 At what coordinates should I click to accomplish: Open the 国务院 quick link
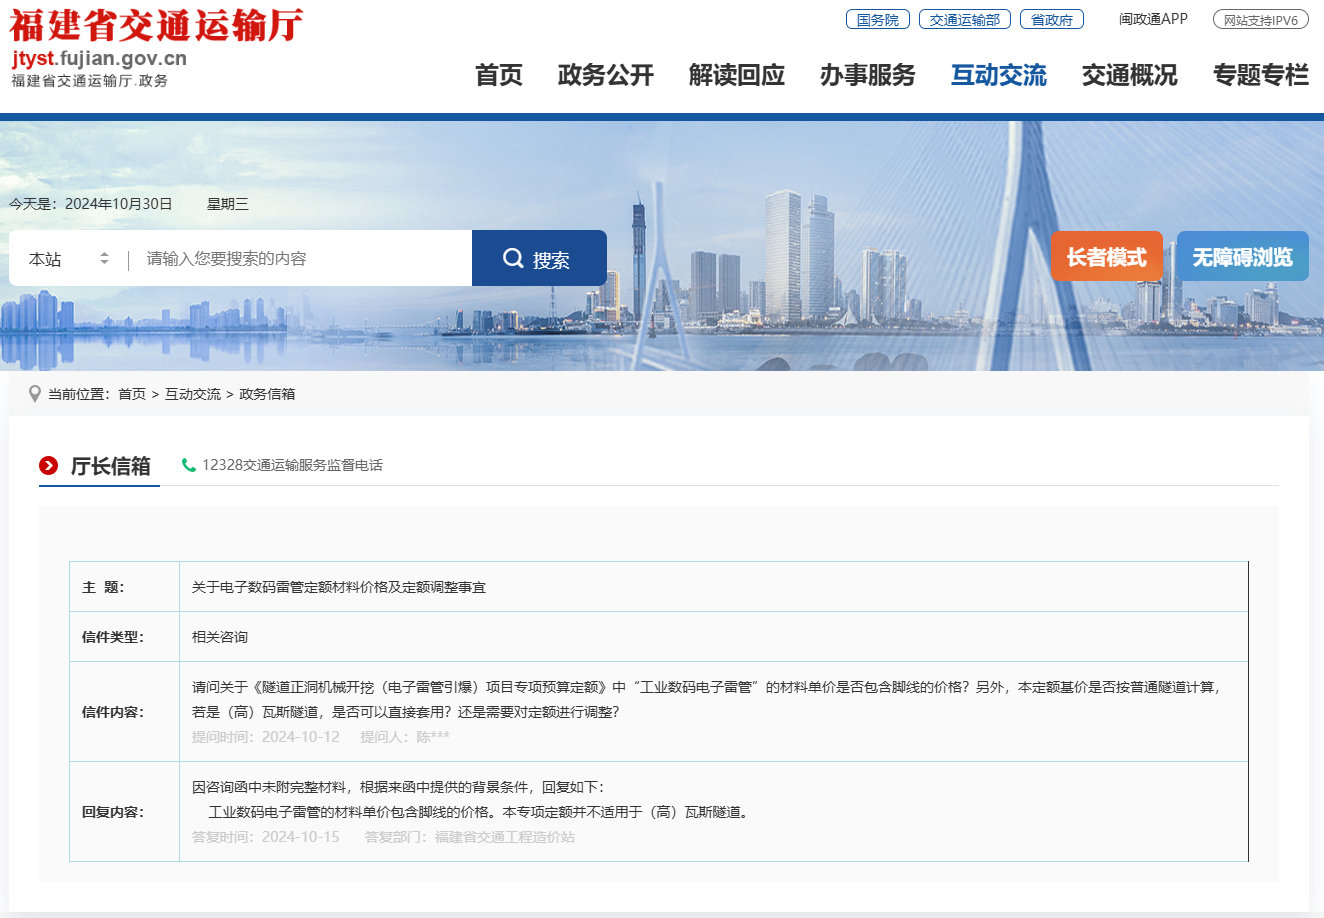tap(877, 18)
